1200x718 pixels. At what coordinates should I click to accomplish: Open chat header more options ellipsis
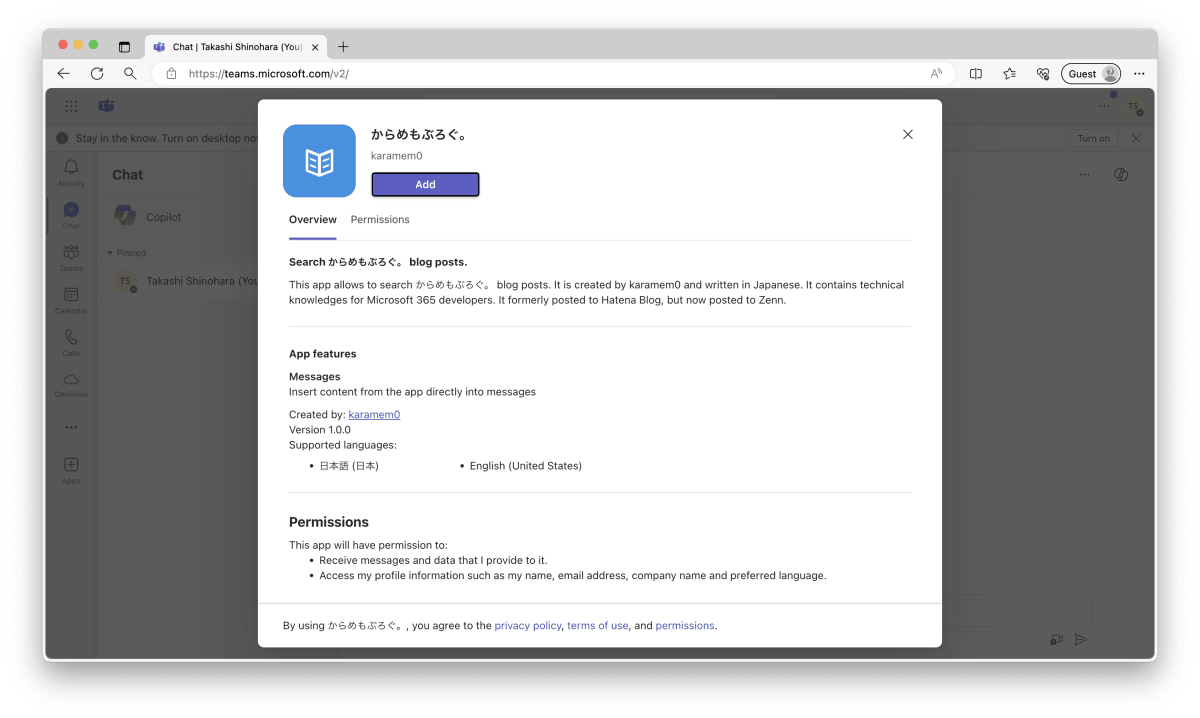tap(1085, 175)
